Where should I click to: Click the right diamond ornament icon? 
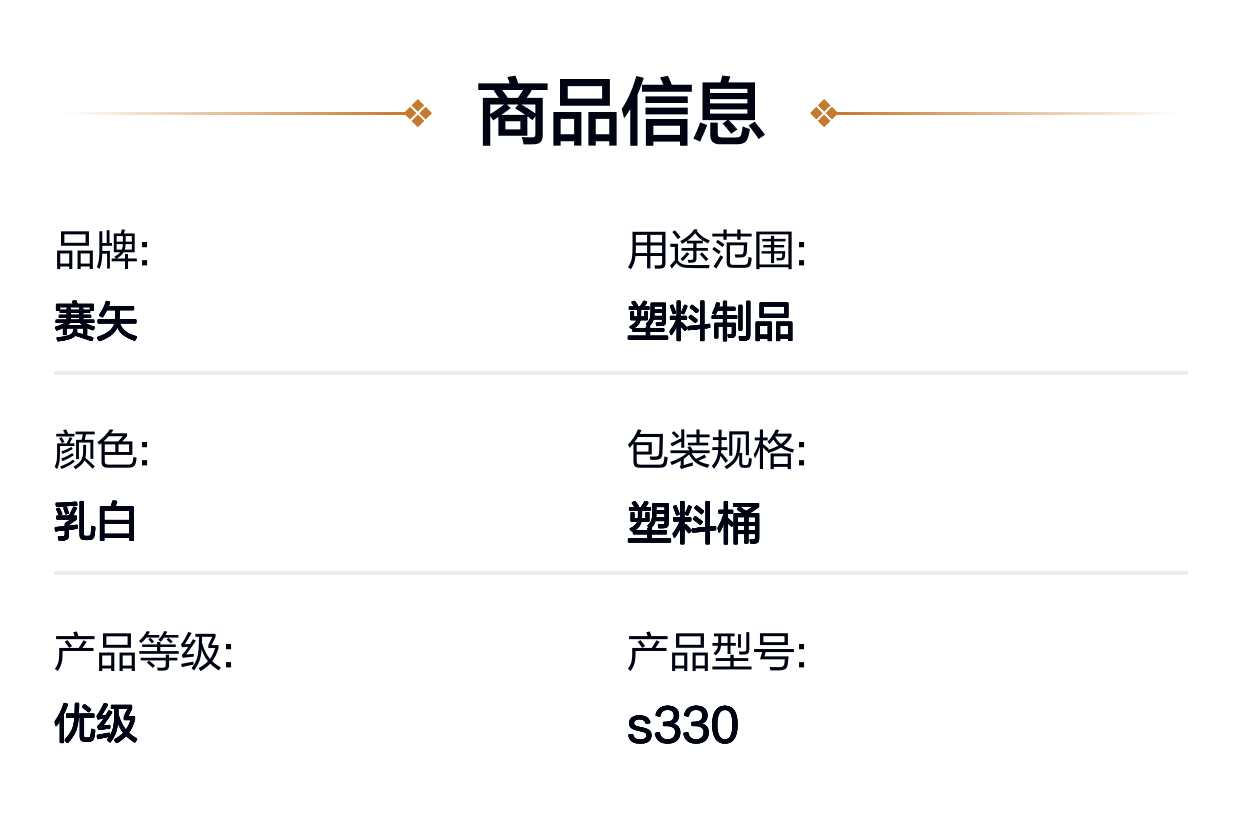(x=823, y=113)
